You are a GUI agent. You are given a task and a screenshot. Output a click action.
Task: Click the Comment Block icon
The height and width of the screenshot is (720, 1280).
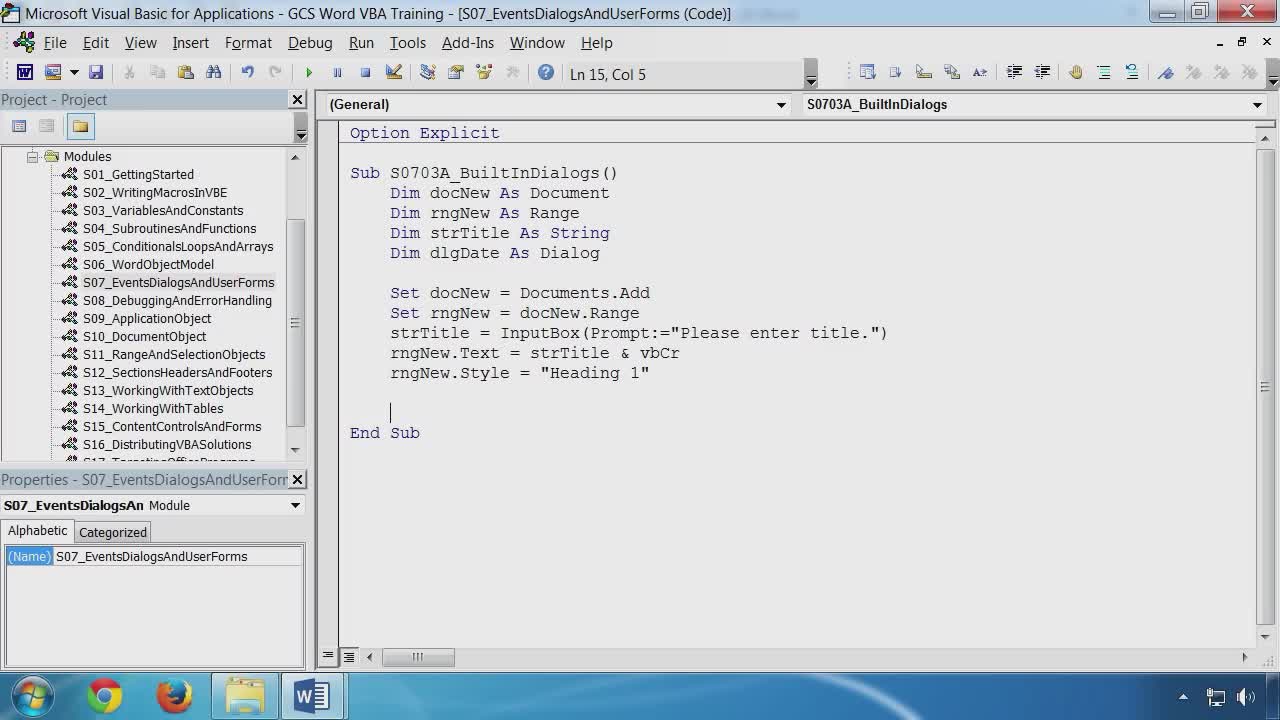tap(1104, 72)
